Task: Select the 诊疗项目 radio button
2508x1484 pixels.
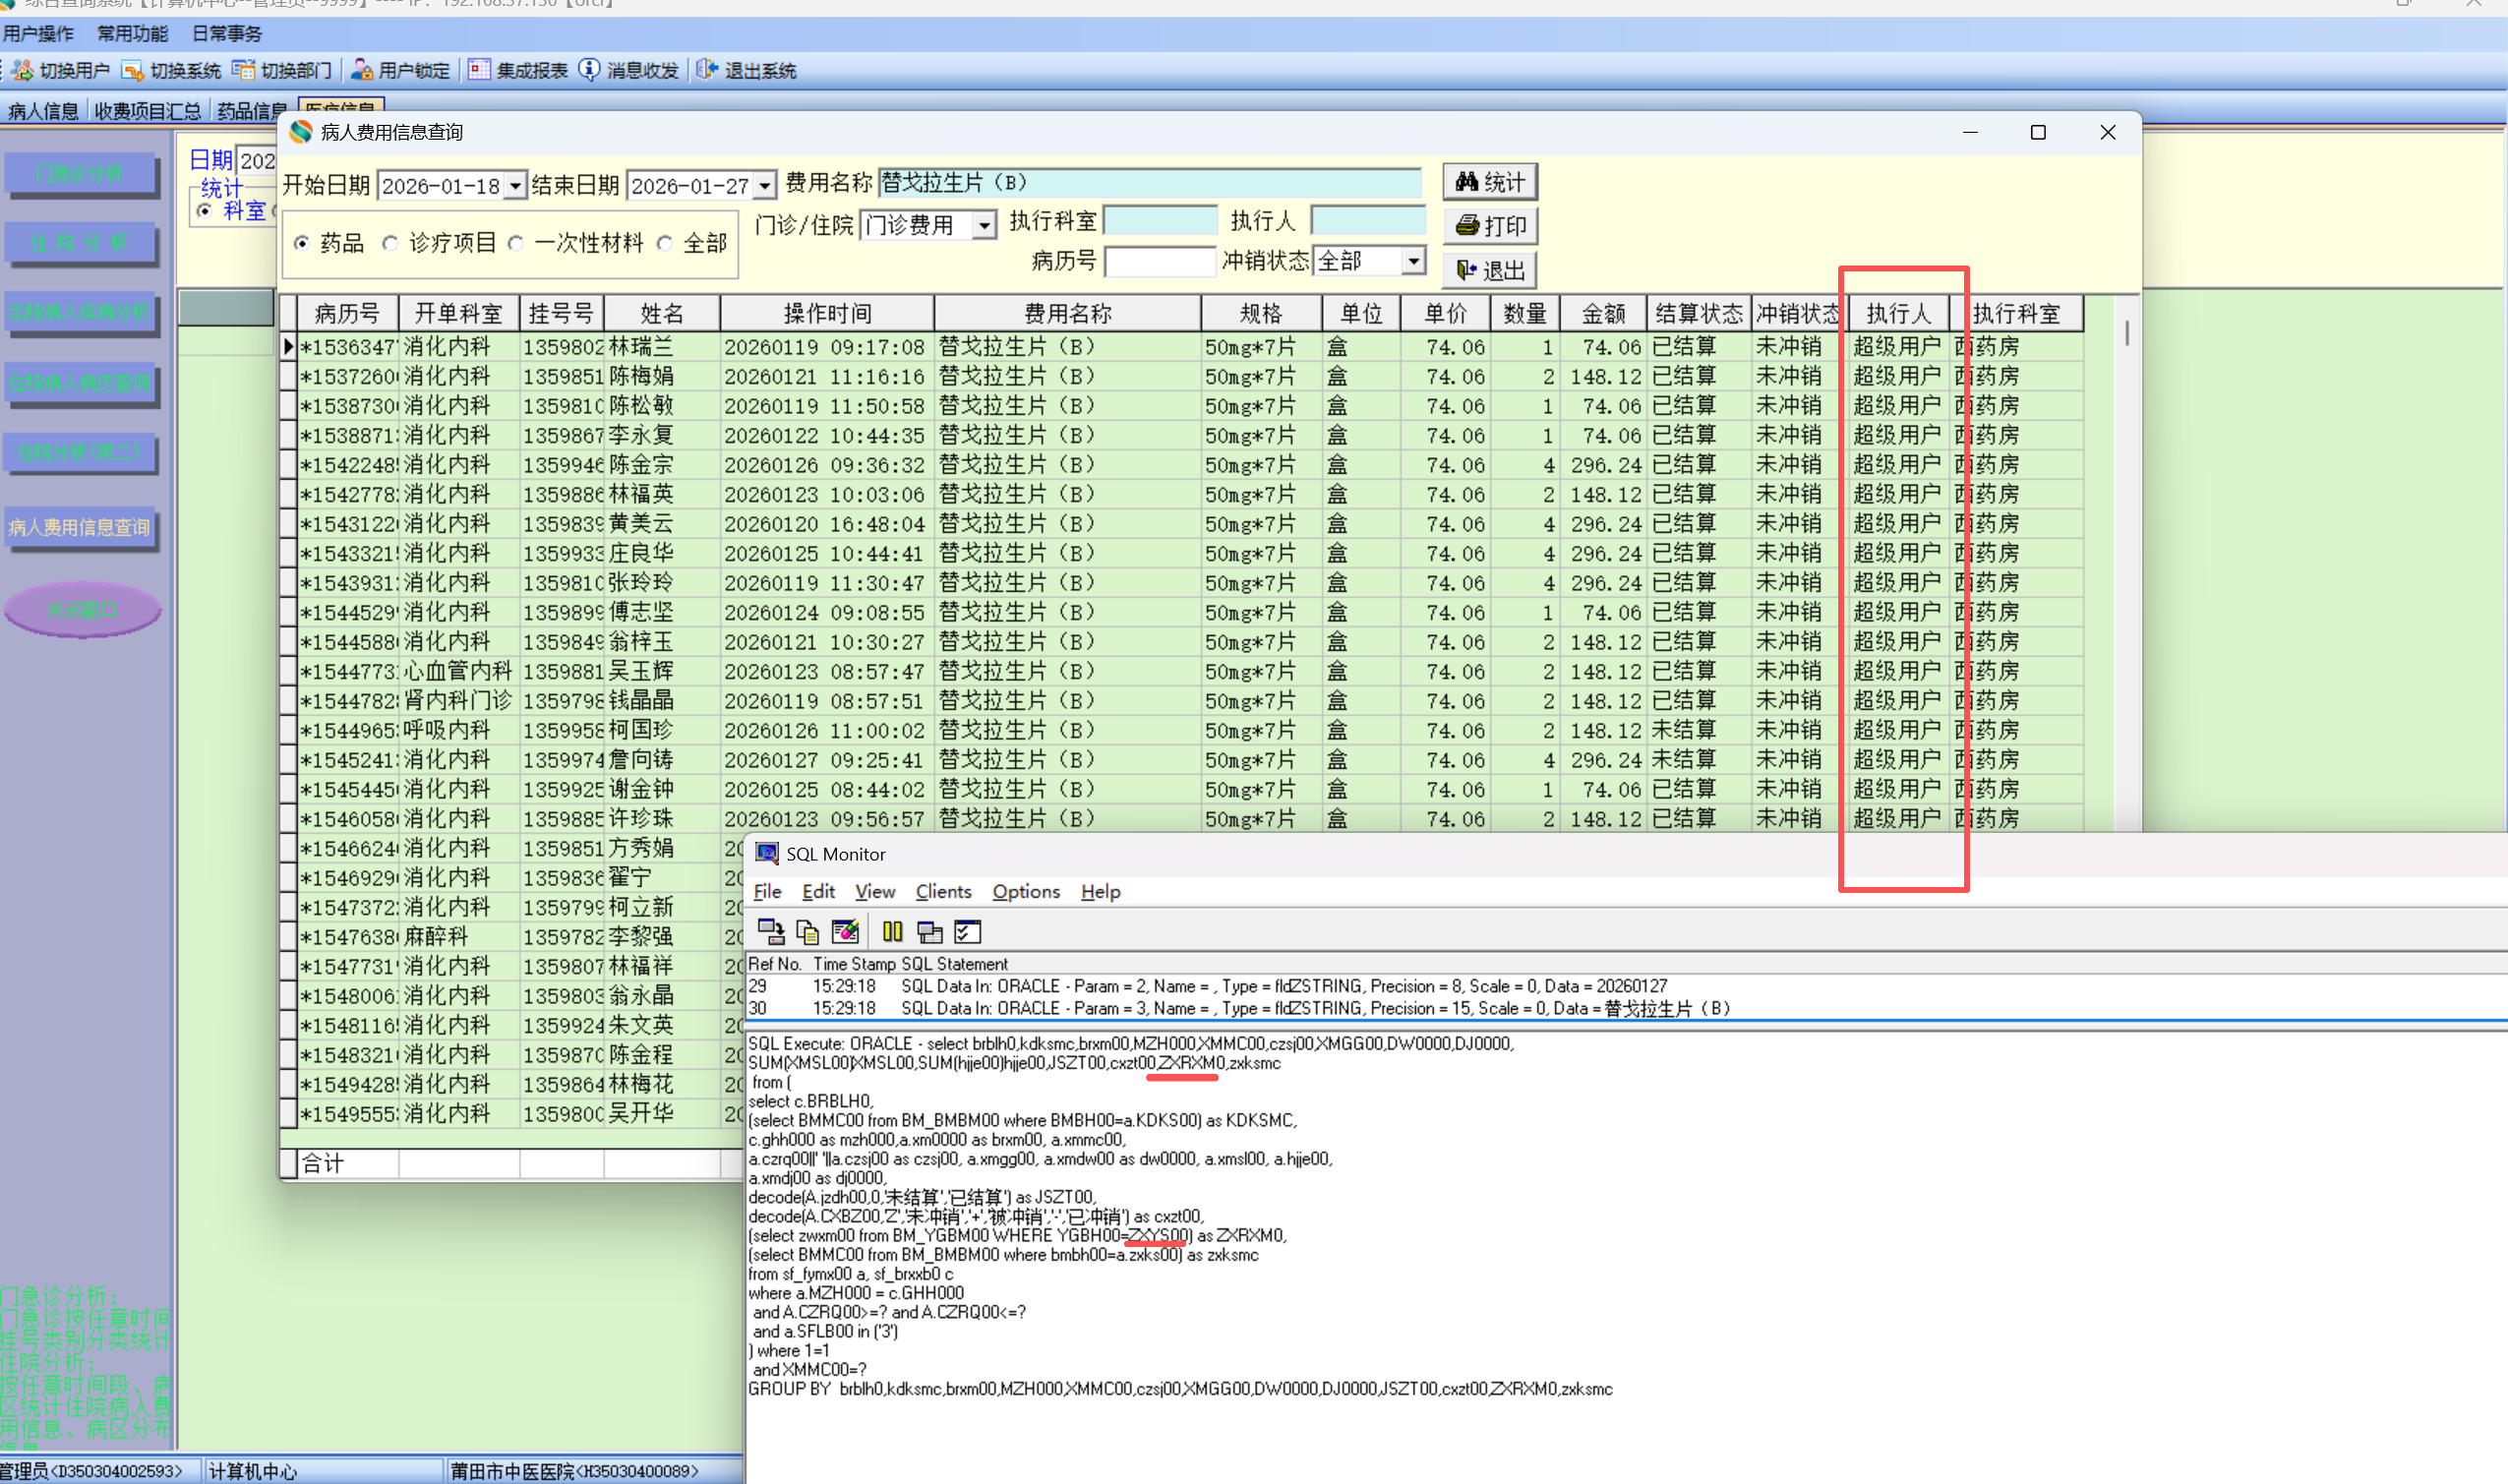Action: tap(390, 243)
